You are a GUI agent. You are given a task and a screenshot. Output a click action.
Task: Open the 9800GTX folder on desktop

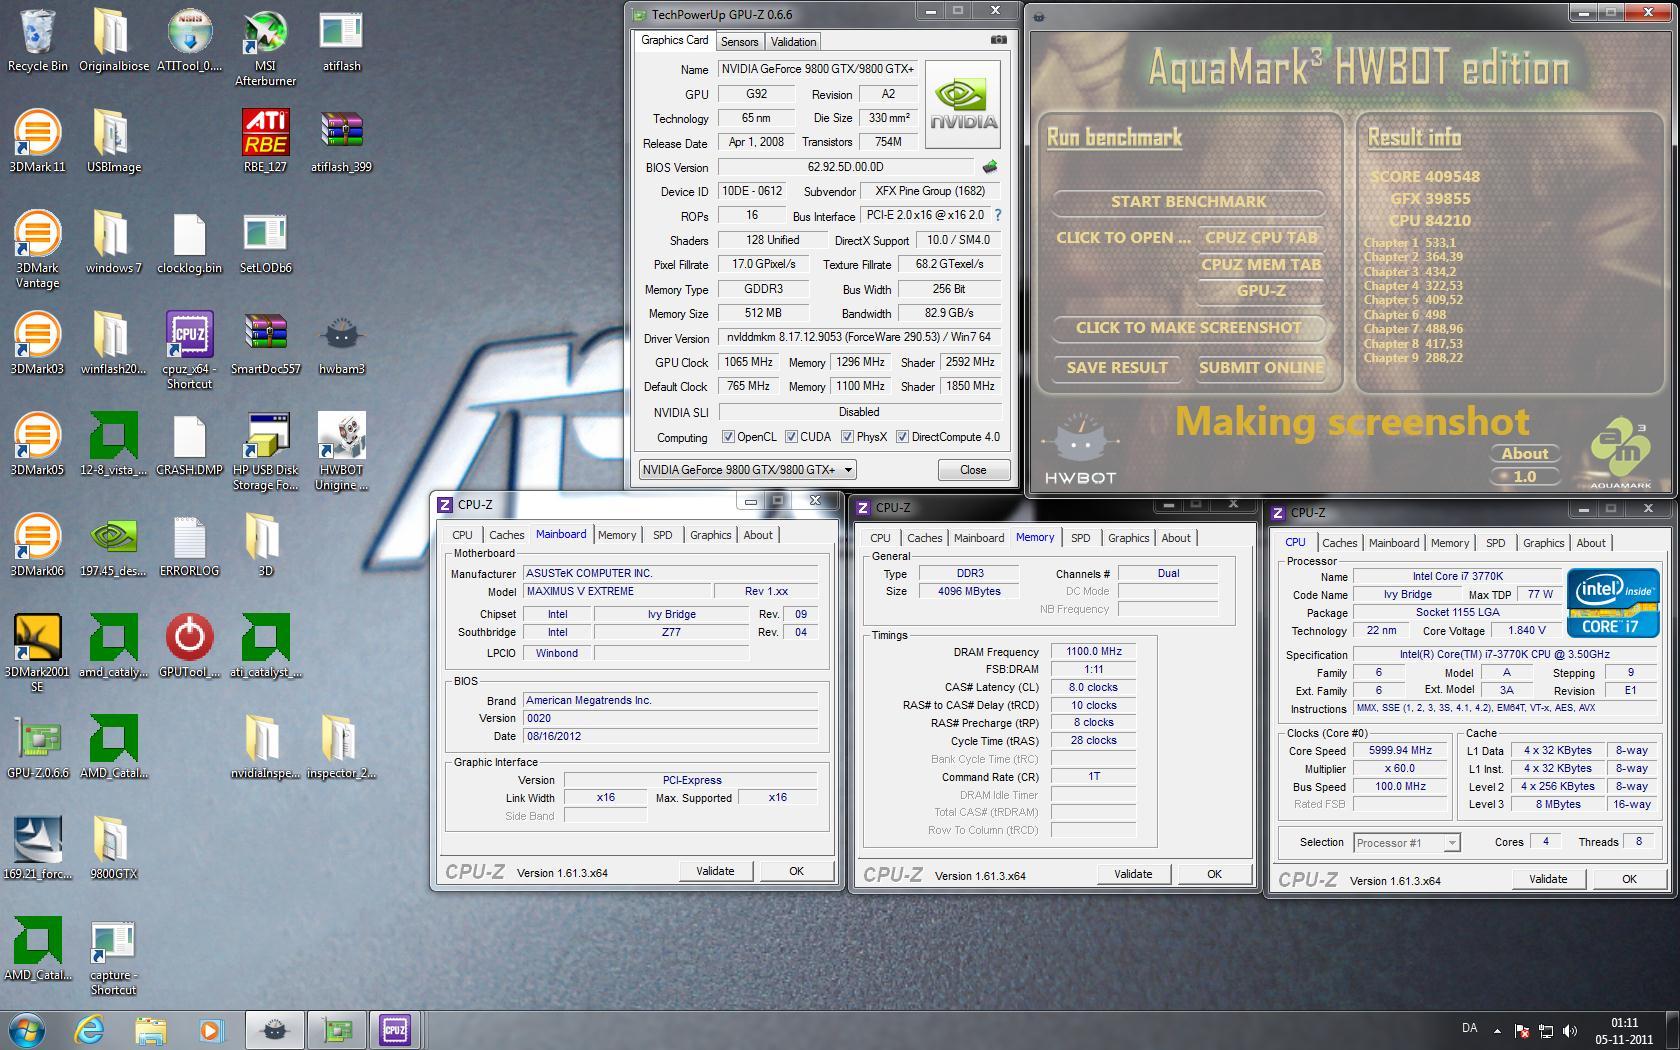click(x=113, y=848)
